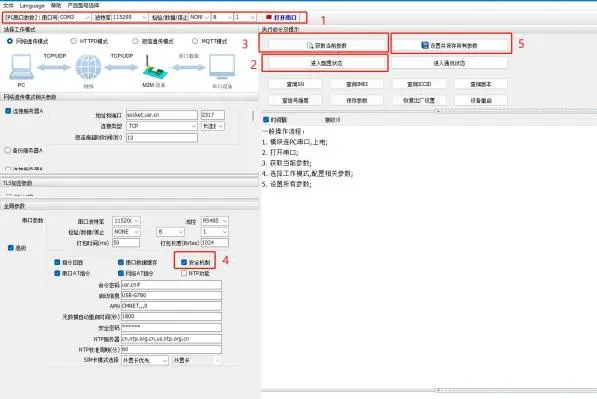
Task: Click the packing time field showing 50
Action: [x=126, y=243]
